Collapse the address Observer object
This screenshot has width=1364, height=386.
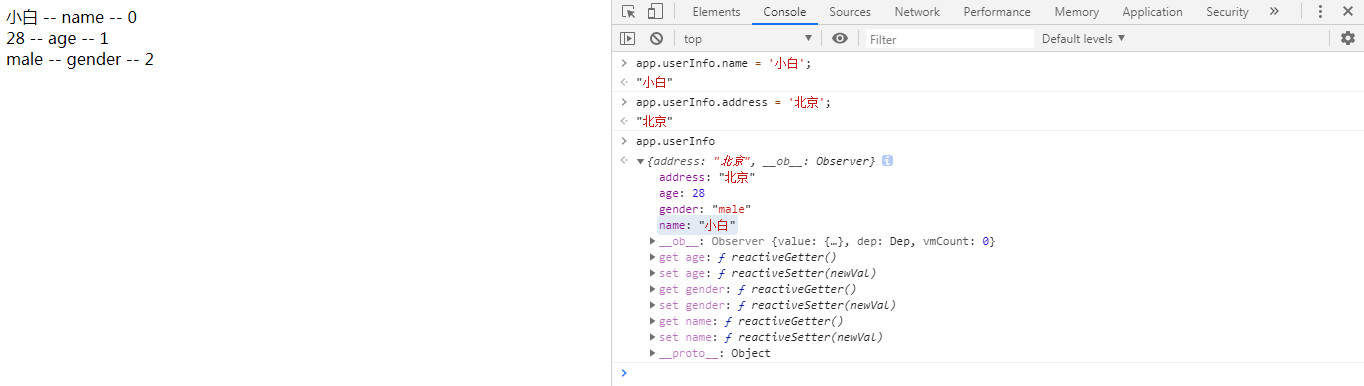[640, 161]
